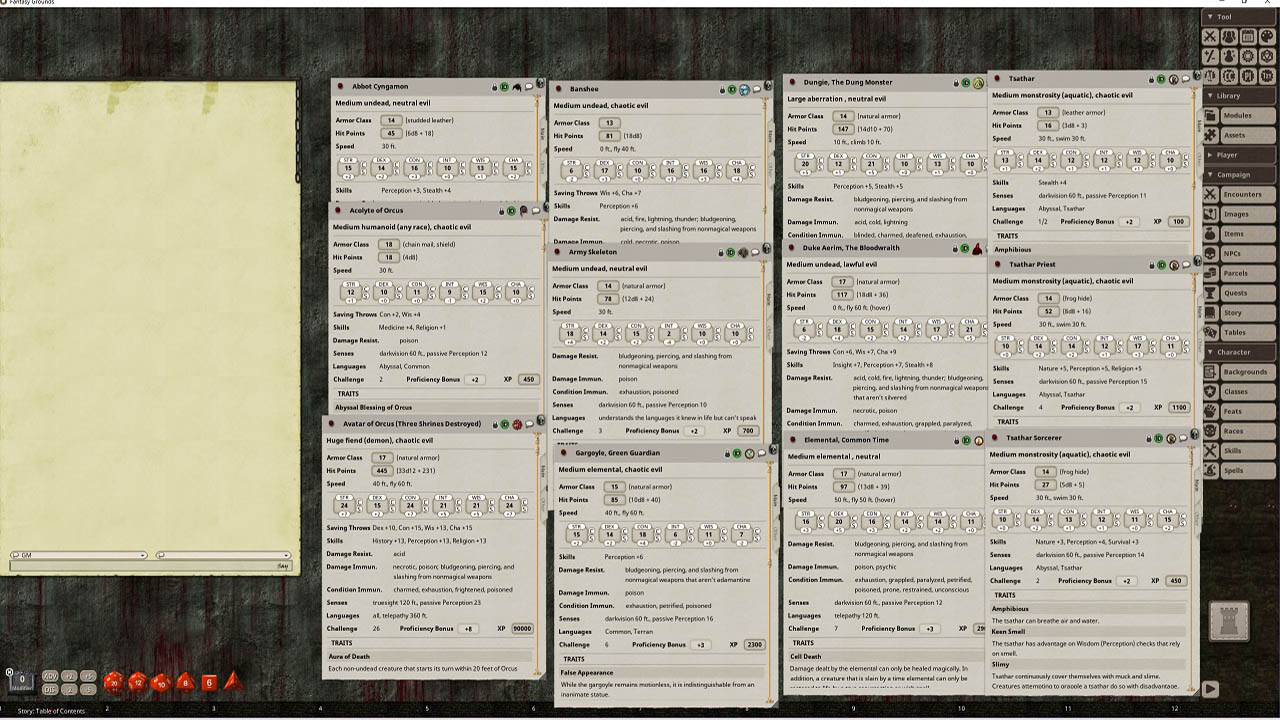1280x720 pixels.
Task: Toggle the DIS disadvantage modifier
Action: click(x=50, y=689)
